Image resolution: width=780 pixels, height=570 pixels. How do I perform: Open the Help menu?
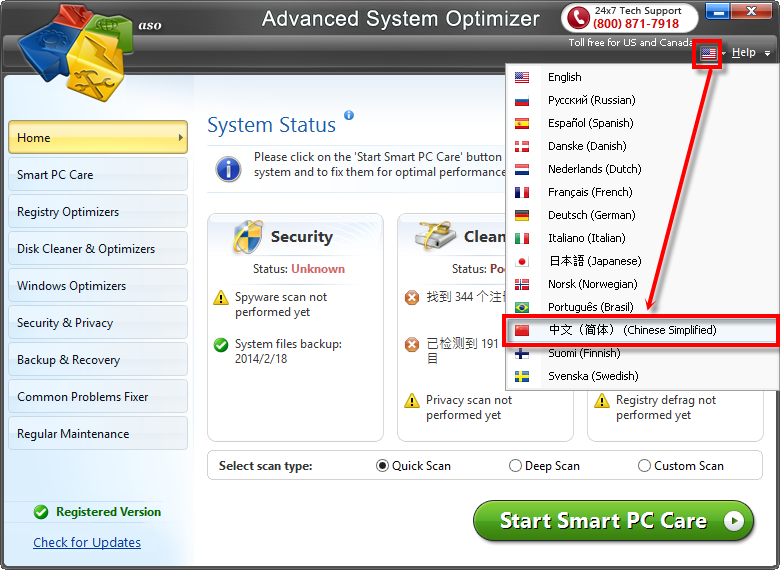click(x=744, y=52)
